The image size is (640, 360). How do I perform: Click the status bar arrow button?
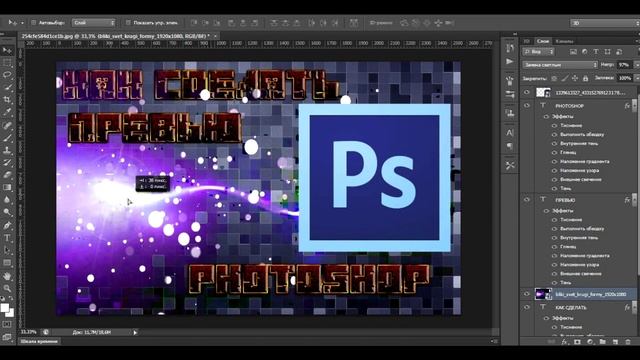pyautogui.click(x=135, y=332)
